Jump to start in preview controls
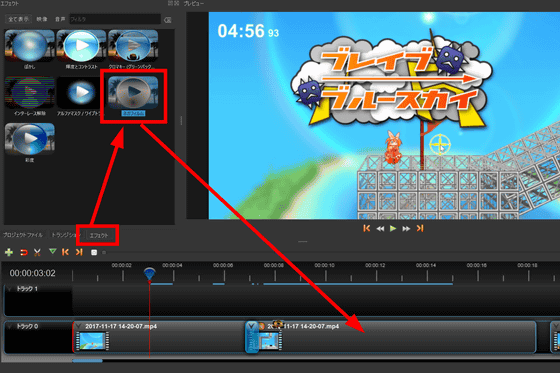The width and height of the screenshot is (560, 373). pos(366,228)
